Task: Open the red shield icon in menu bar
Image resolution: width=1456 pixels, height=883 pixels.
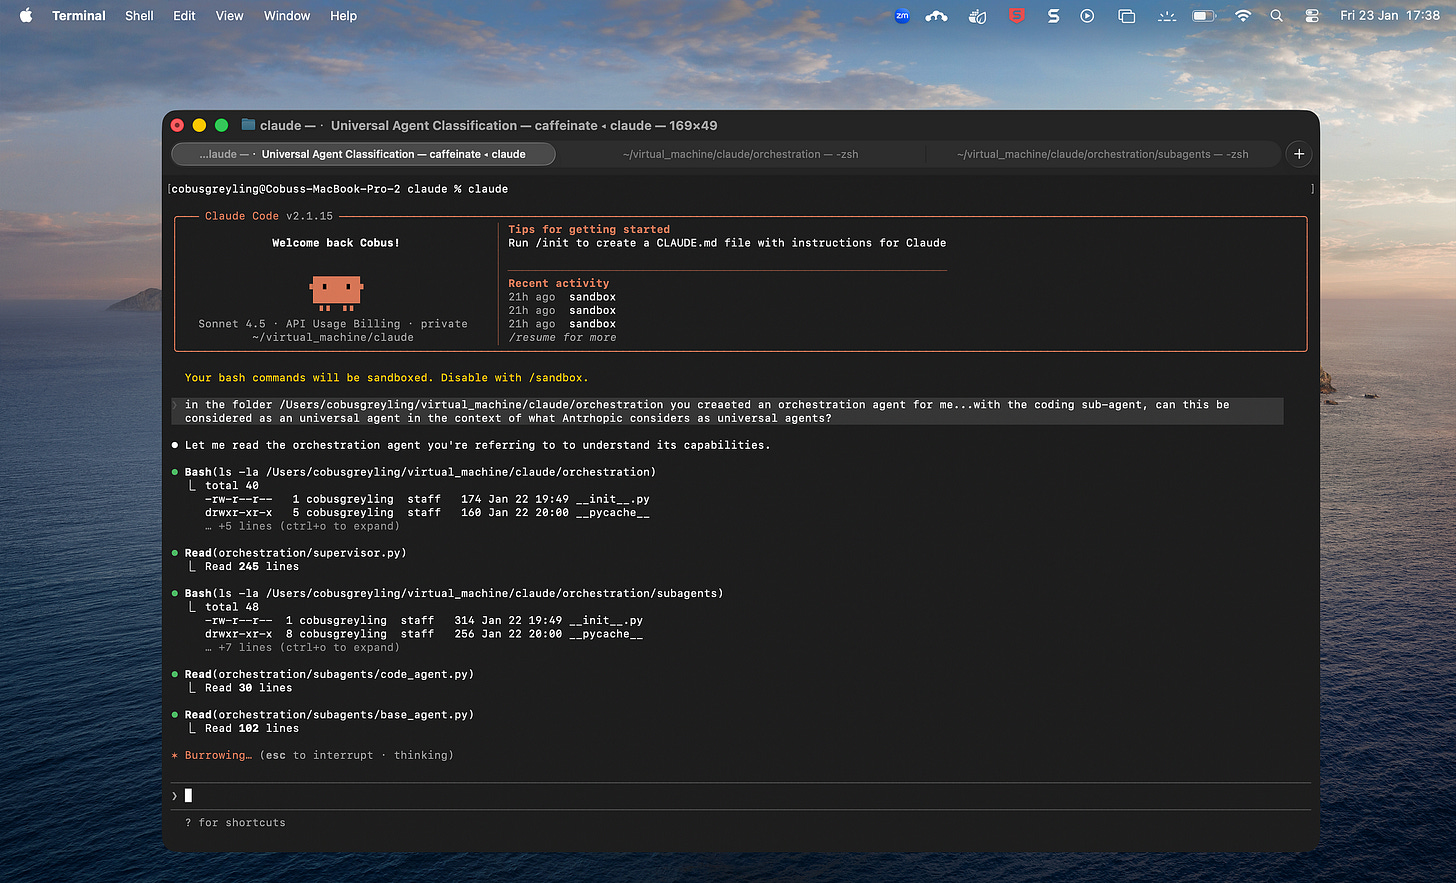Action: [x=1017, y=15]
